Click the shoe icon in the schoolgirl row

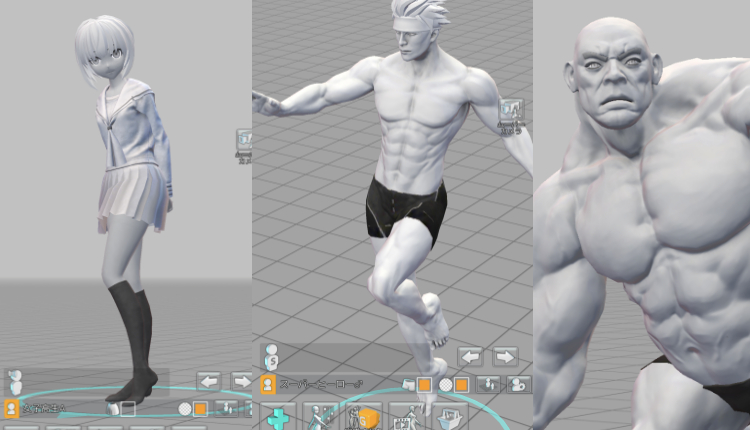coord(112,409)
